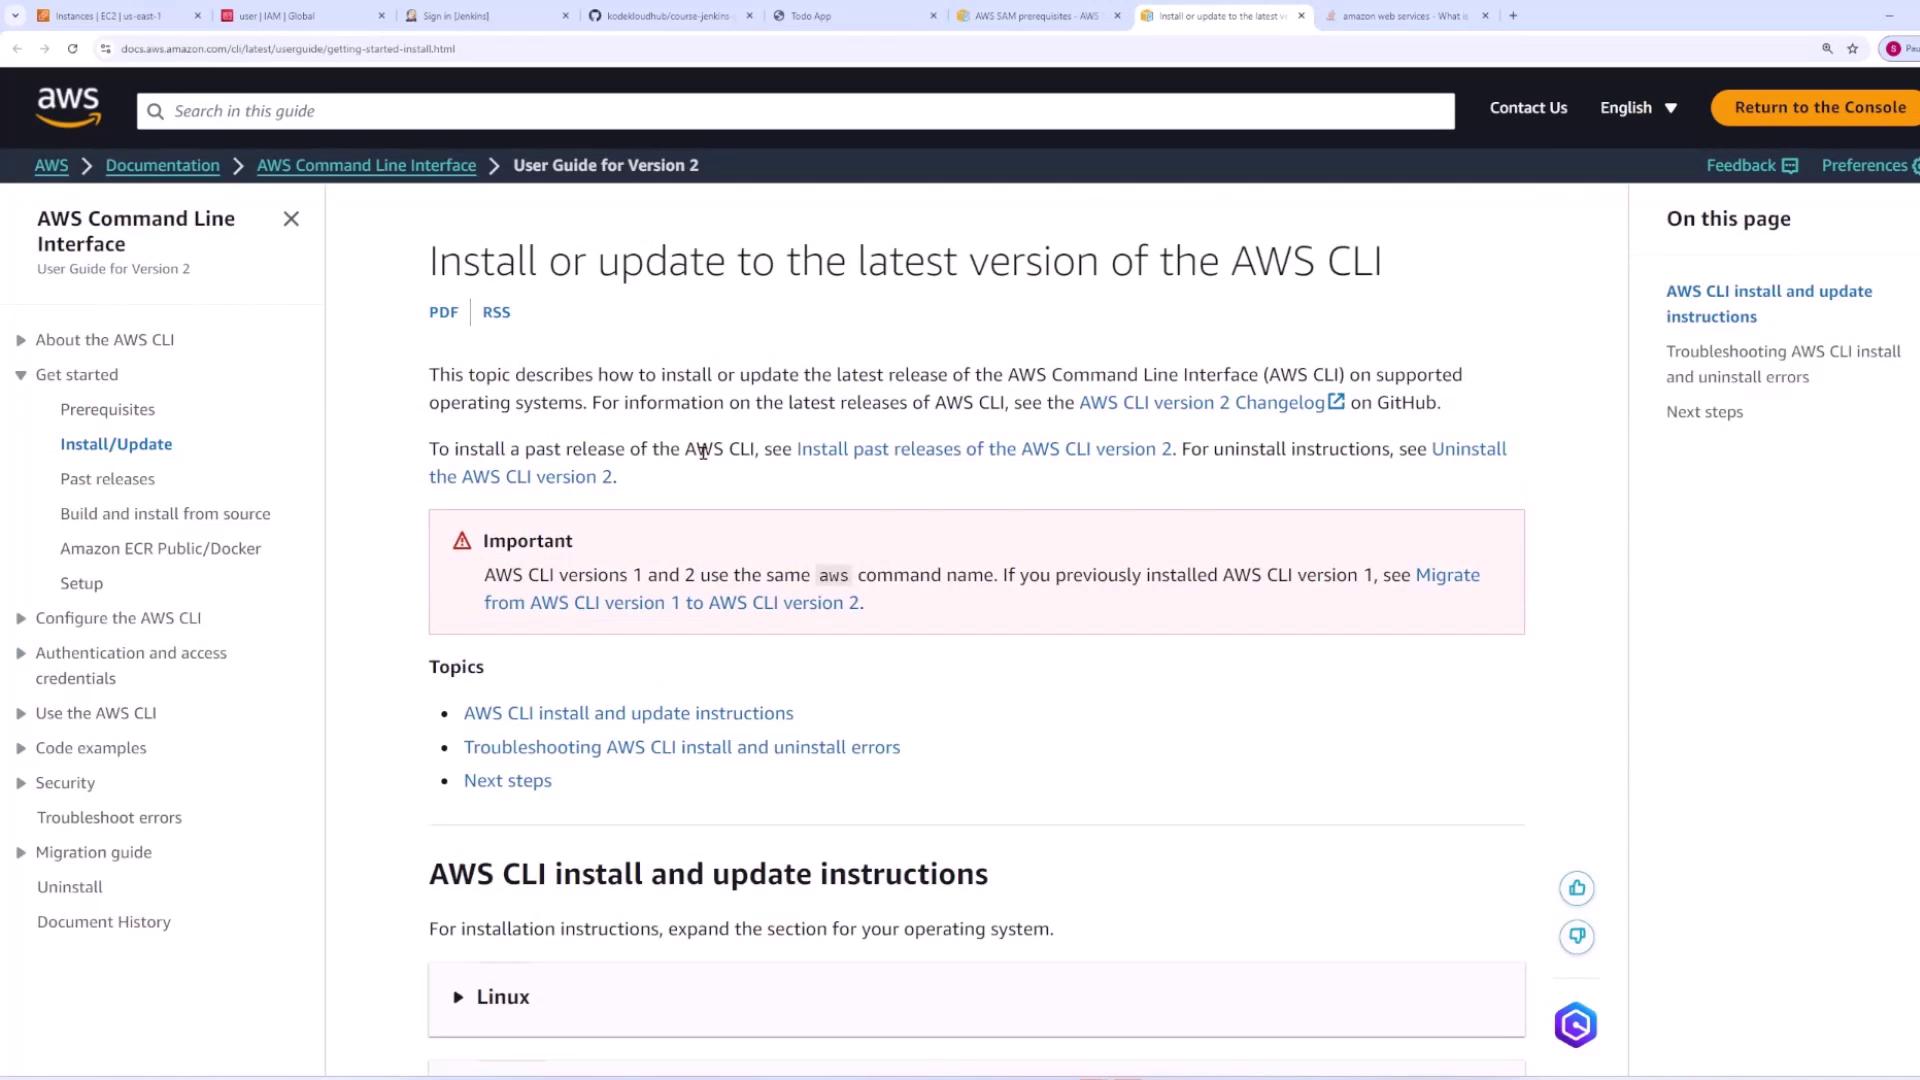The image size is (1920, 1080).
Task: Switch to the Todo App tab
Action: point(811,16)
